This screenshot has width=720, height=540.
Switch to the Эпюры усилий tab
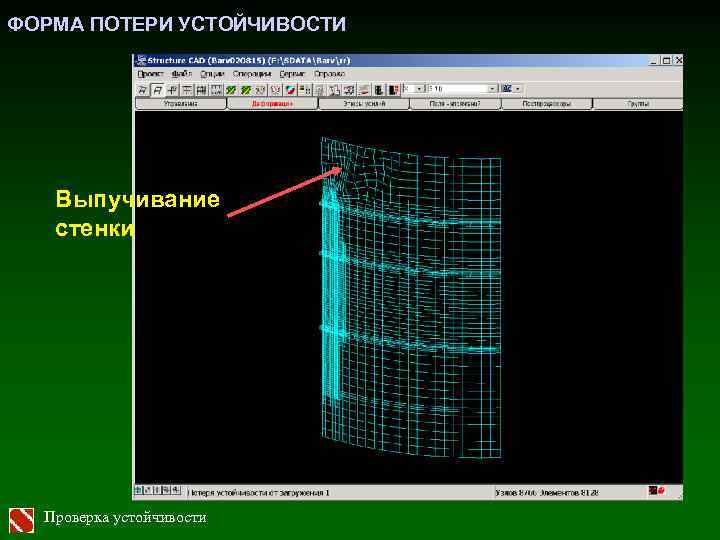coord(364,104)
